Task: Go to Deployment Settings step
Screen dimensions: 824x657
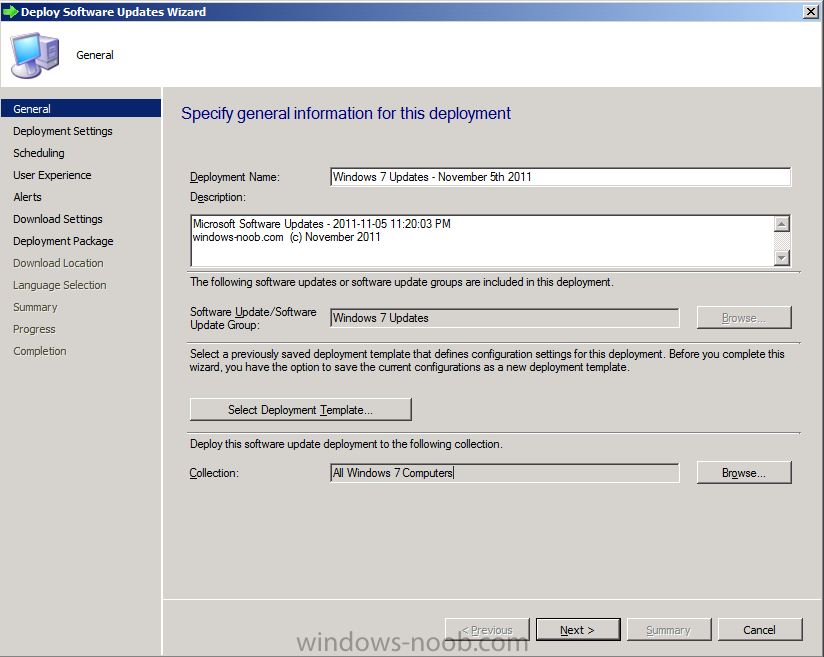Action: point(63,131)
